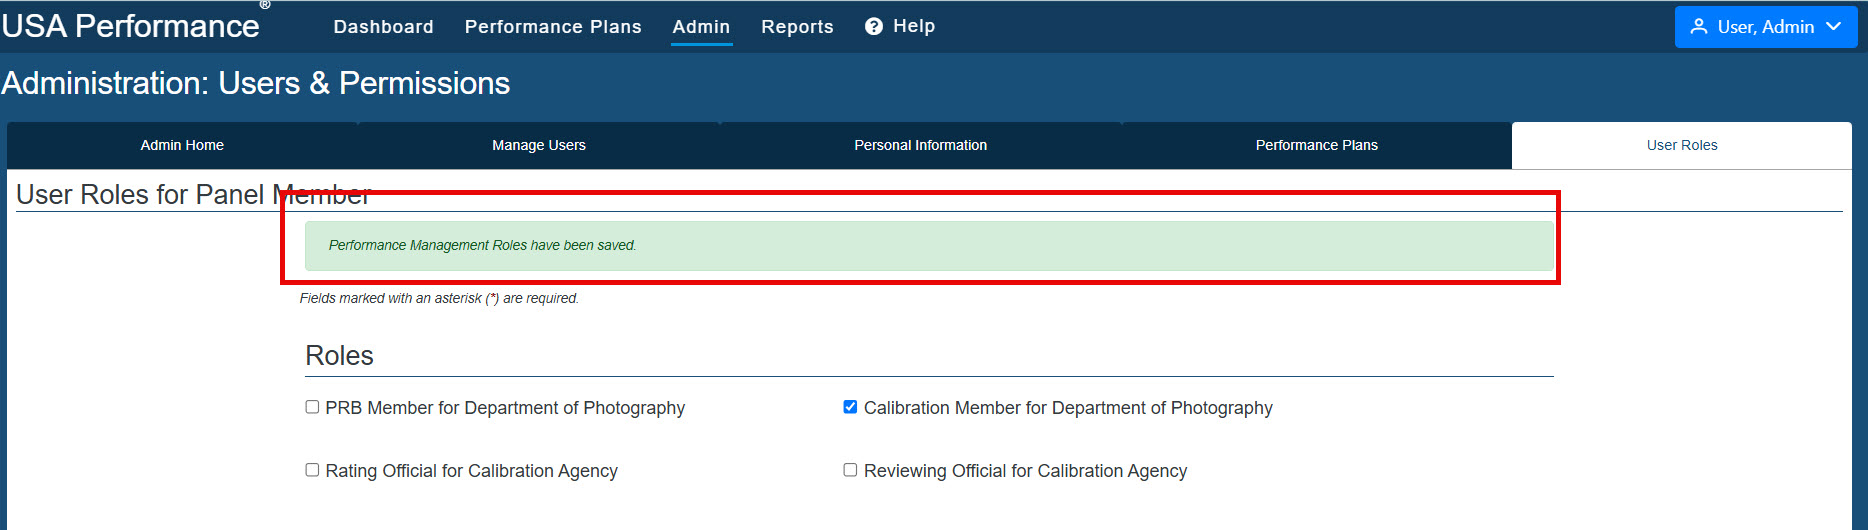Expand the User, Admin dropdown chevron
This screenshot has height=530, width=1868.
1833,27
